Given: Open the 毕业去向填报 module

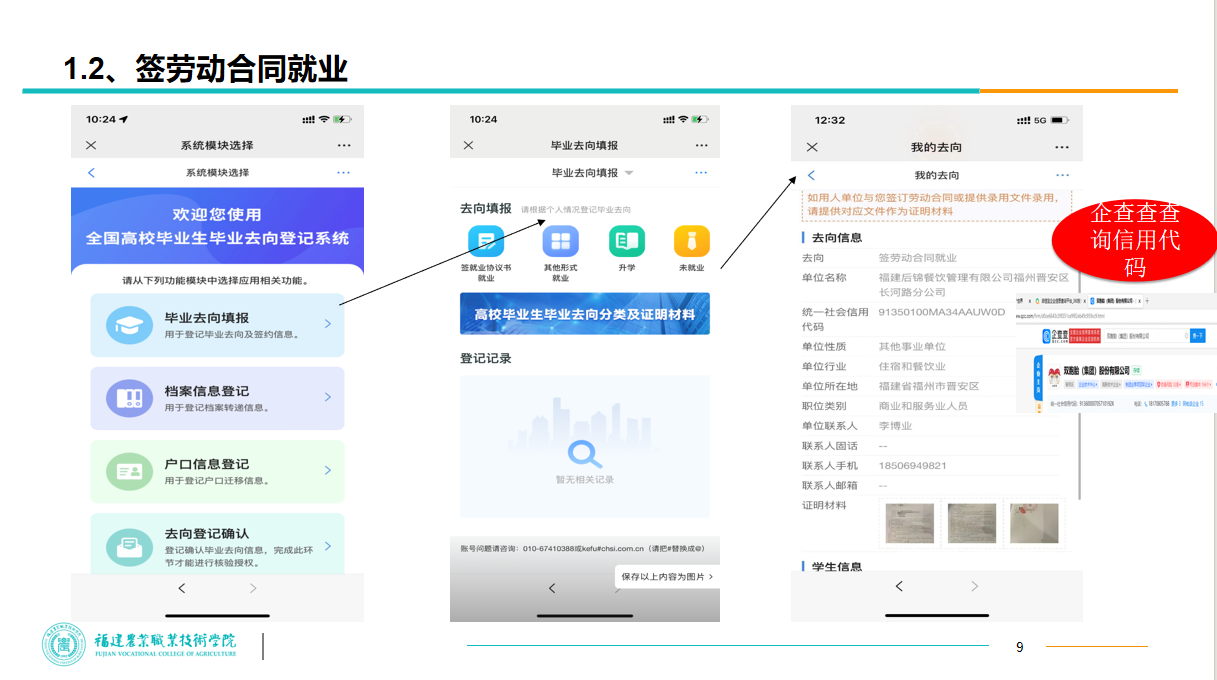Looking at the screenshot, I should [x=217, y=325].
